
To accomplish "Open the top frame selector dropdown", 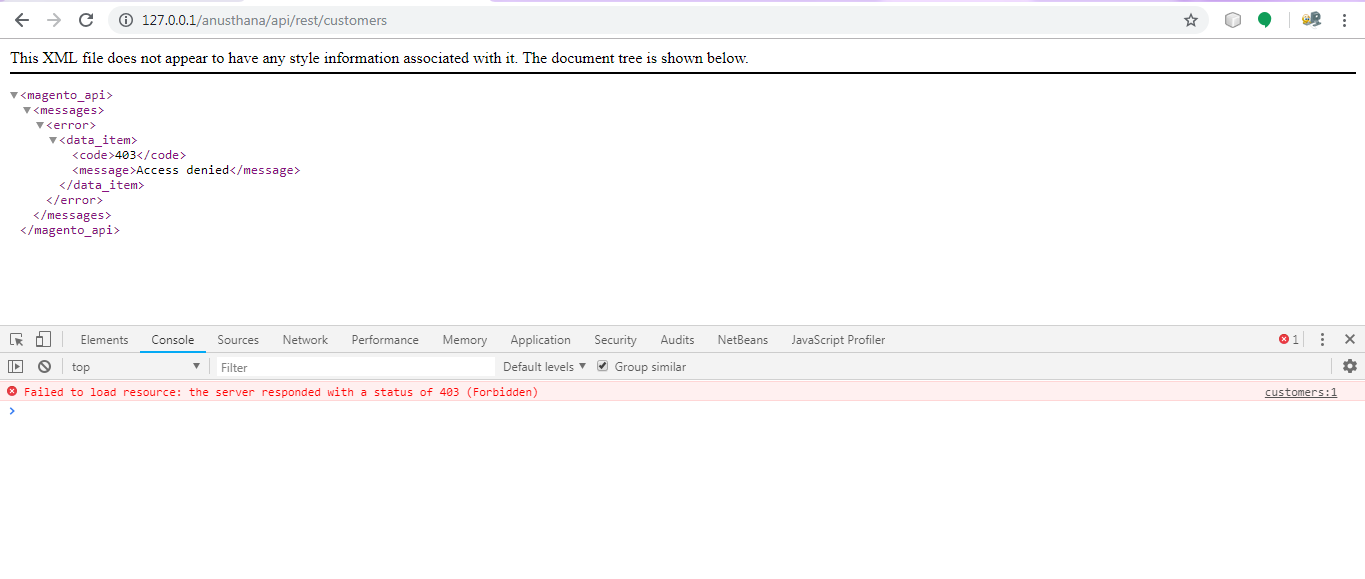I will [135, 366].
